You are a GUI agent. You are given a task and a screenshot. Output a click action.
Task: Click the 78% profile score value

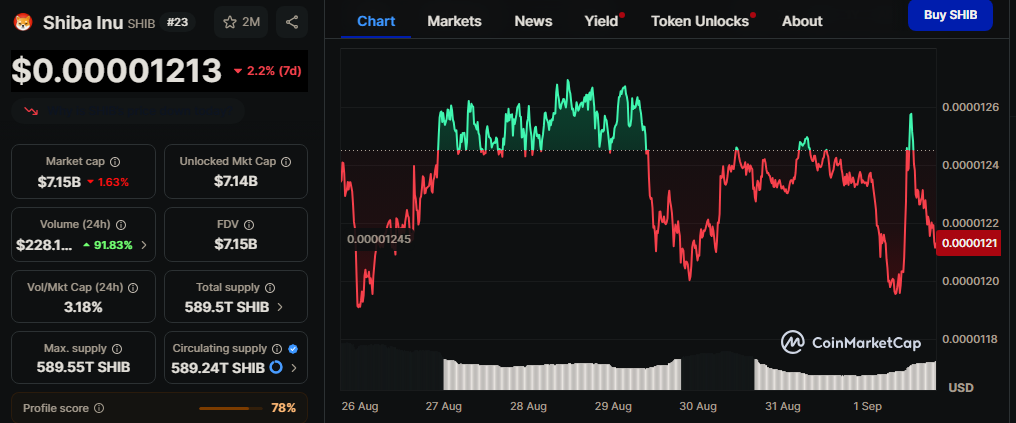tap(283, 408)
